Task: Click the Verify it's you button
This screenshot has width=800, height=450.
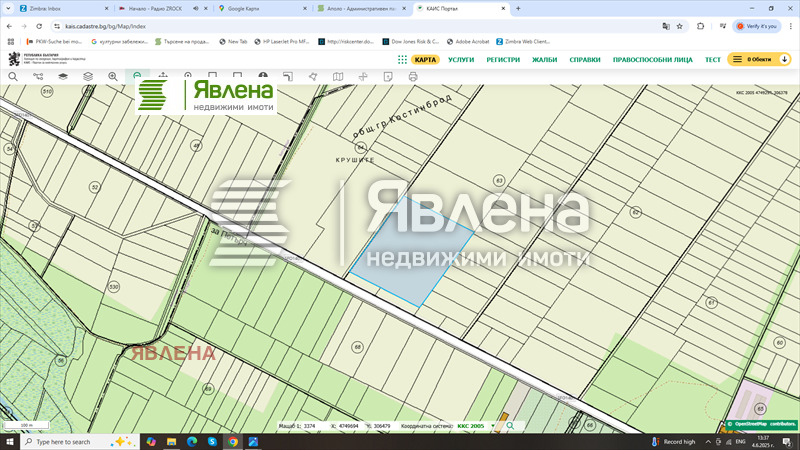Action: 756,26
